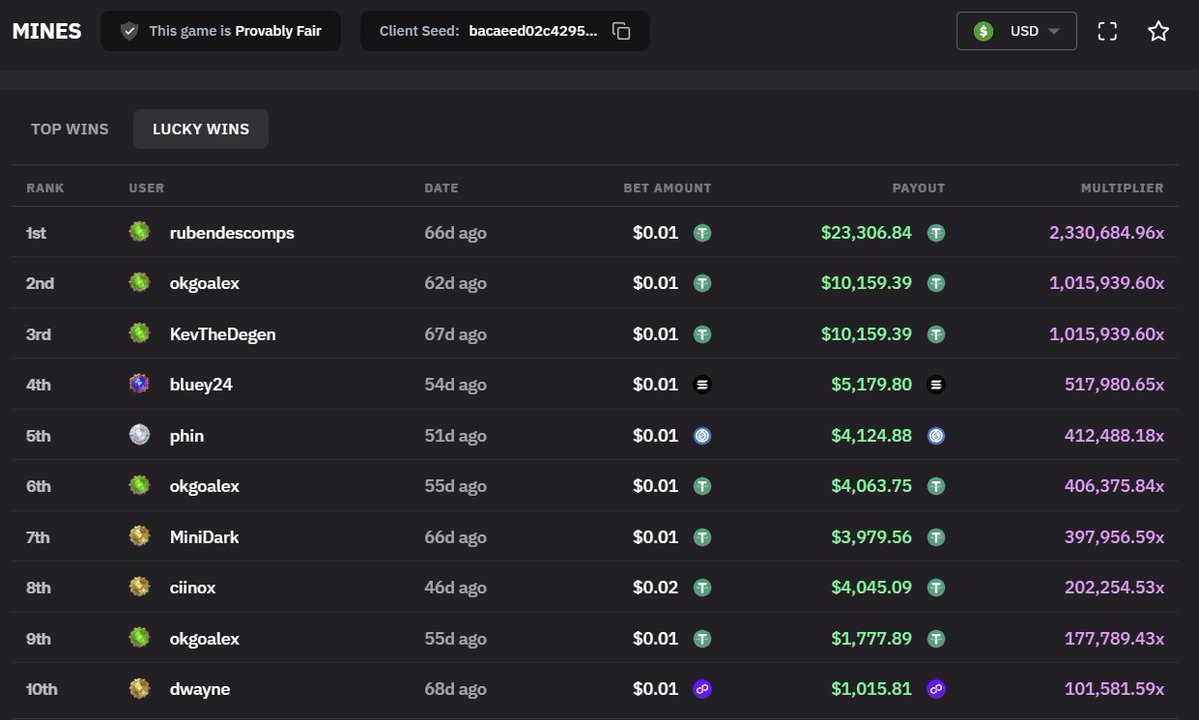Click the MINES game title

(x=47, y=31)
